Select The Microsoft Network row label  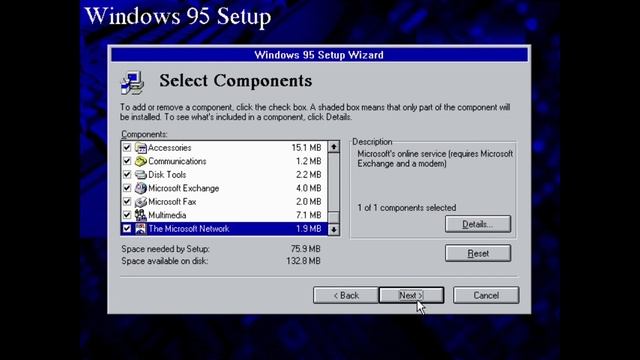click(x=189, y=229)
